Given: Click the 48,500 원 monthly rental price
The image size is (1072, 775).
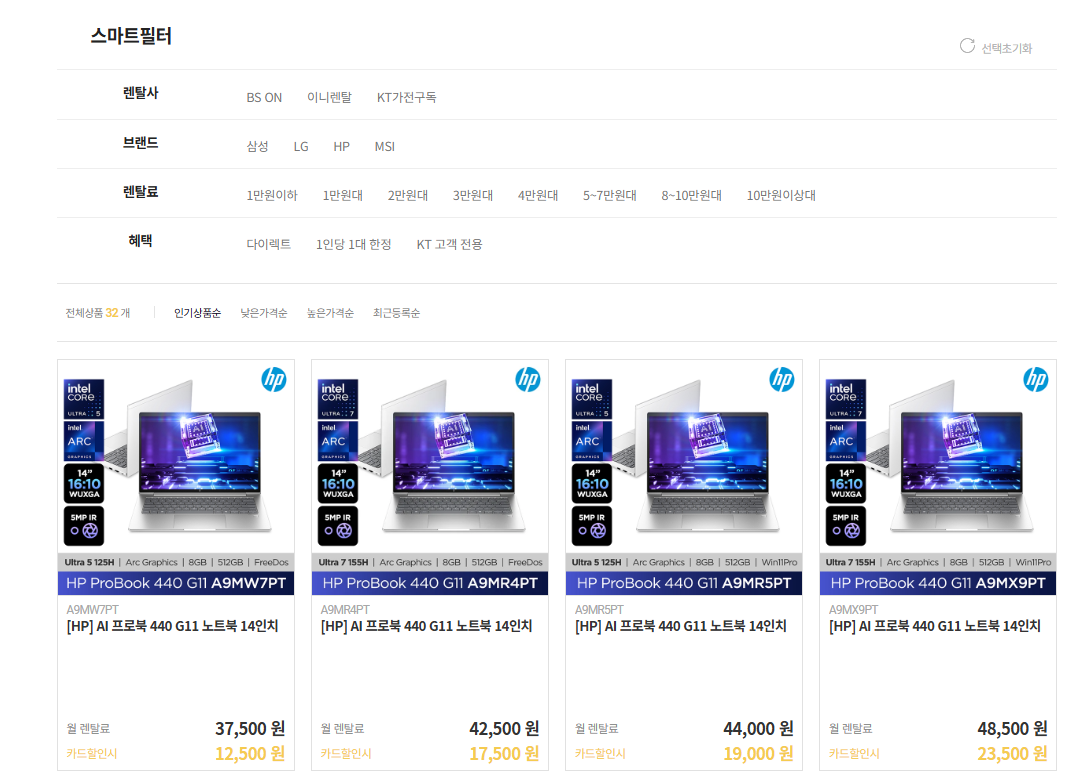Looking at the screenshot, I should [x=1012, y=729].
